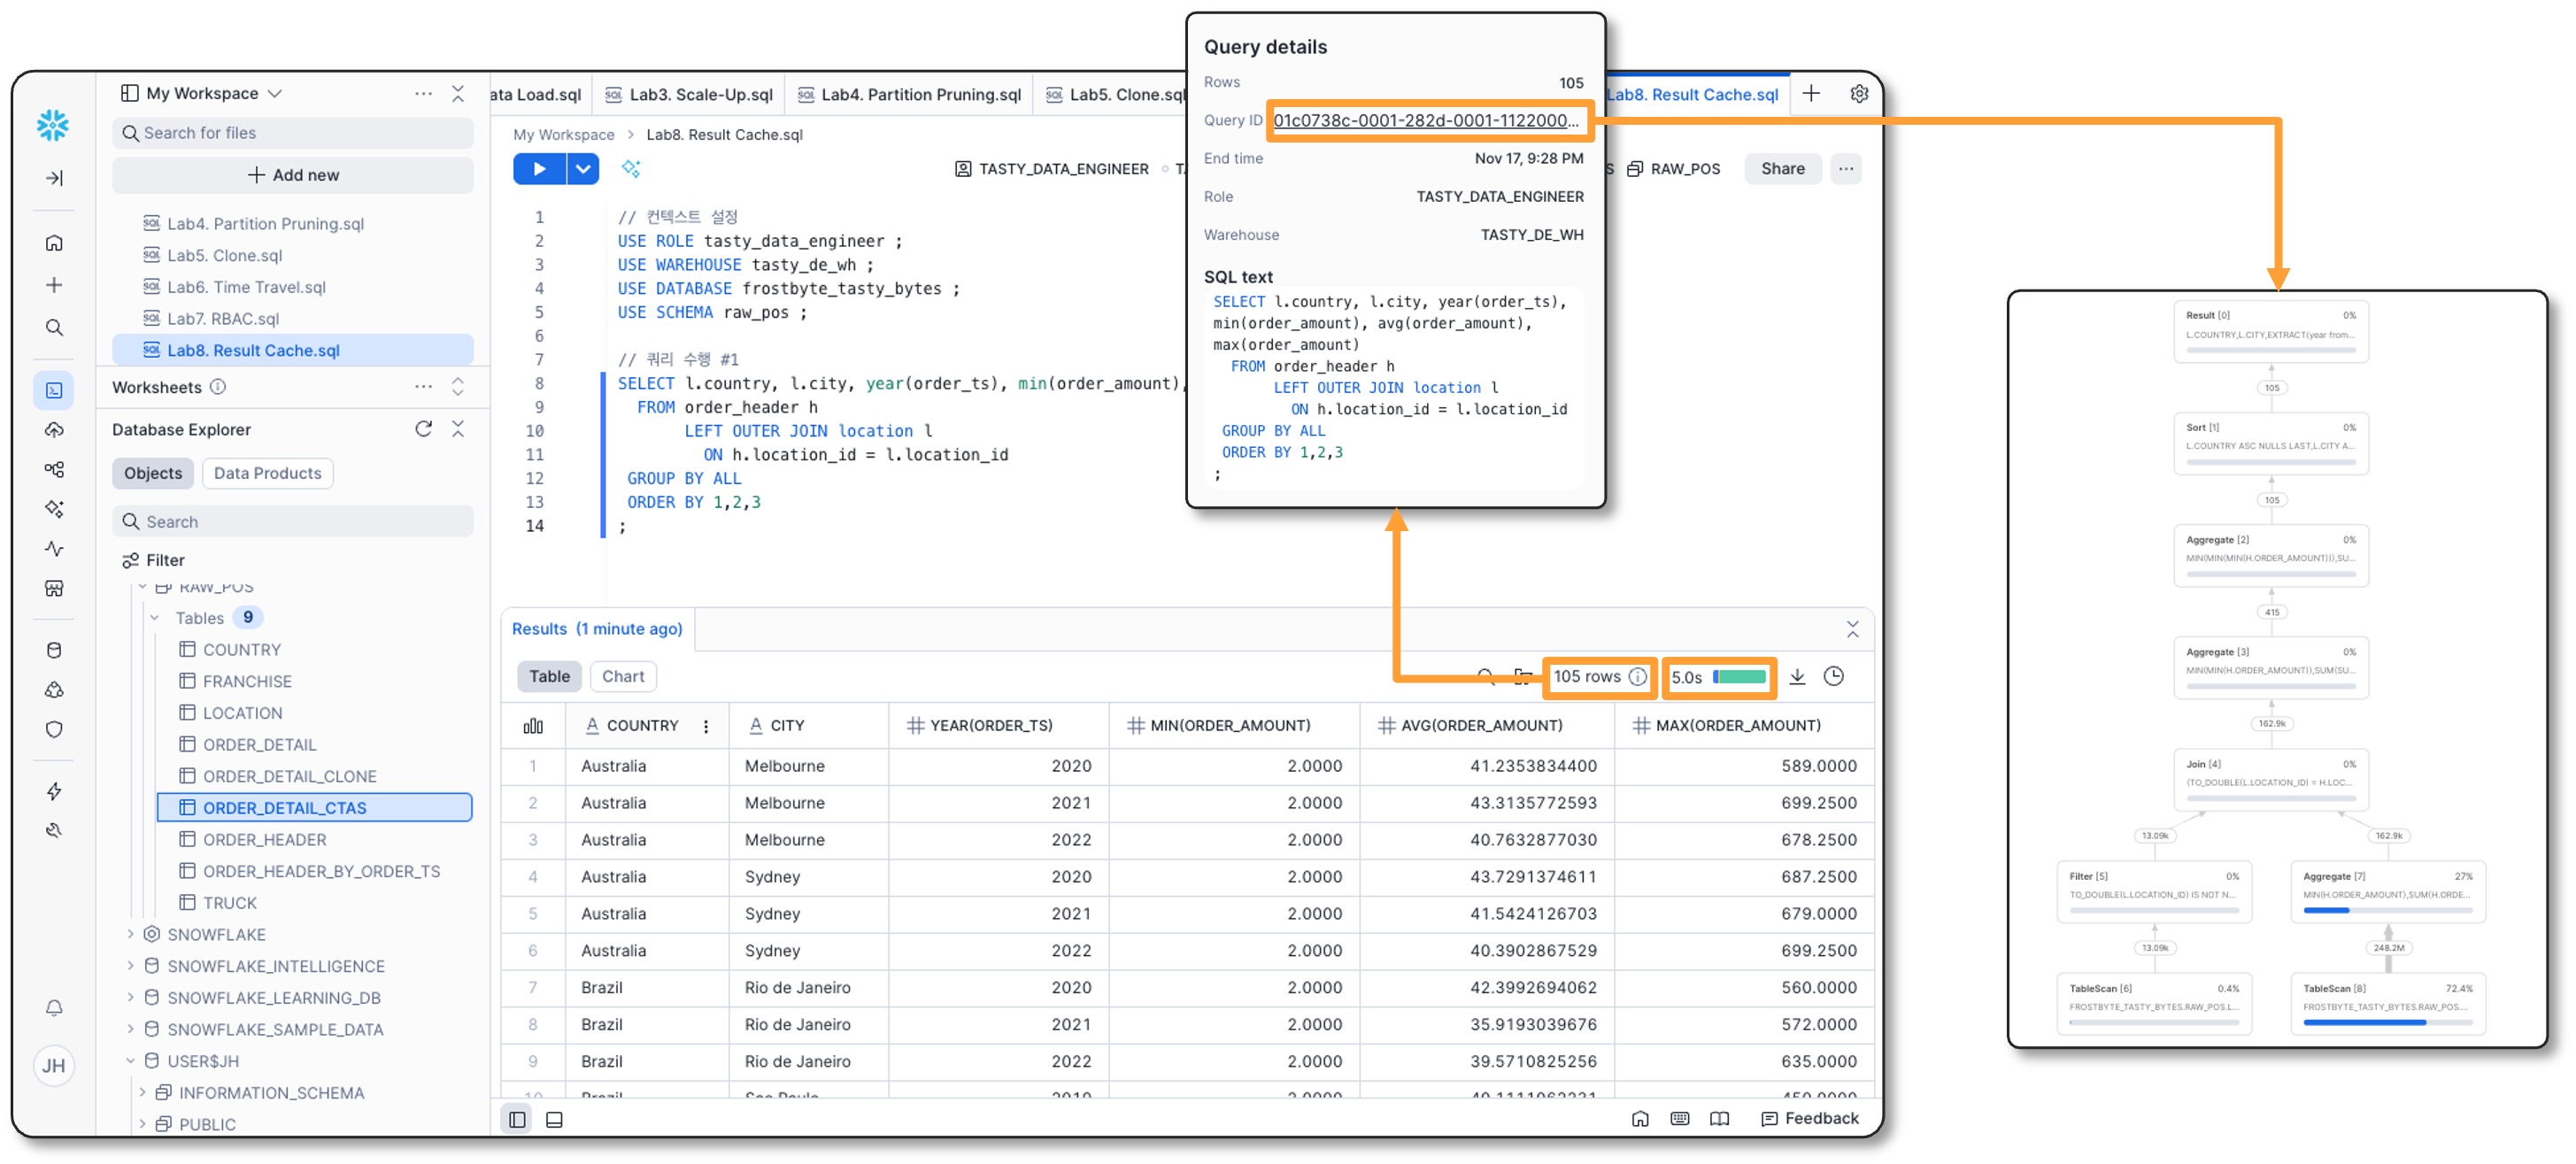The height and width of the screenshot is (1164, 2576).
Task: Download the query results
Action: coord(1796,677)
